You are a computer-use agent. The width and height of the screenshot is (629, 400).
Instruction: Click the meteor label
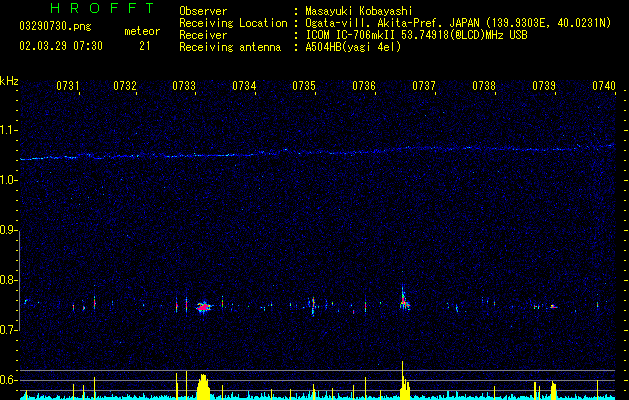coord(142,31)
